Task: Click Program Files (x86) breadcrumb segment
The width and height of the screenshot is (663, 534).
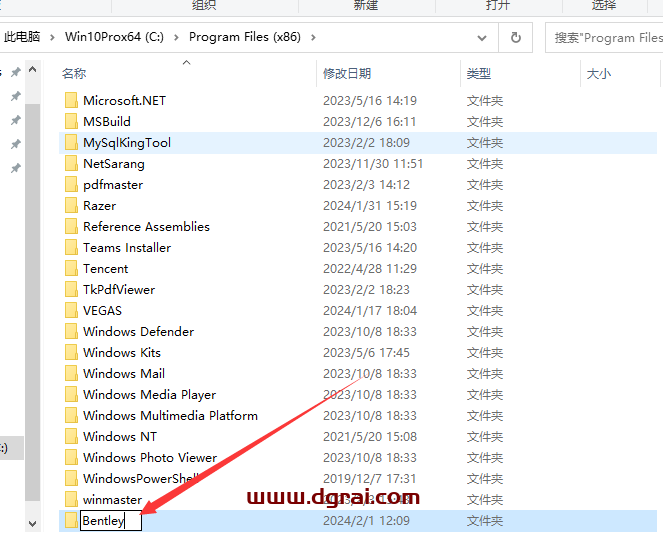Action: click(x=245, y=37)
